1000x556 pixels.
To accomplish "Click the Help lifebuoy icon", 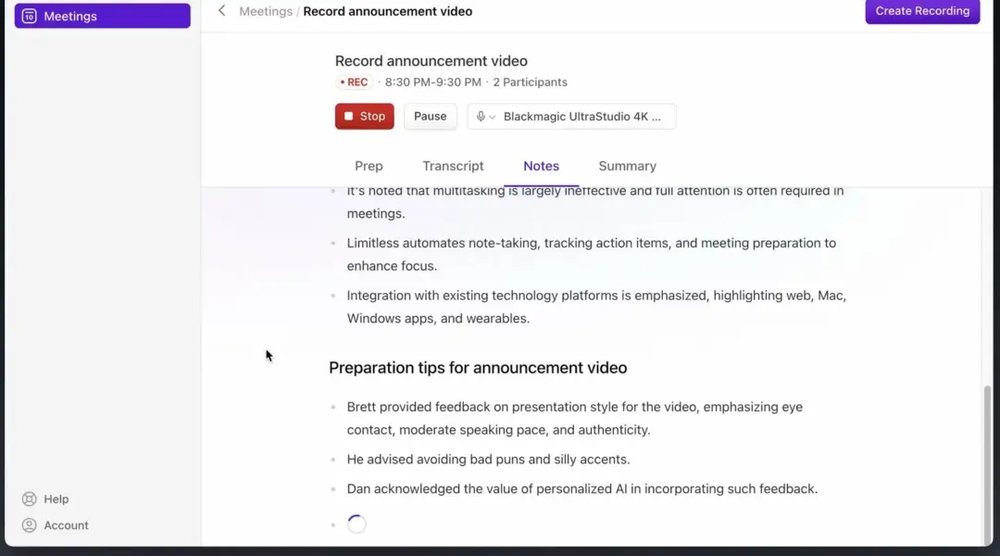I will tap(29, 499).
